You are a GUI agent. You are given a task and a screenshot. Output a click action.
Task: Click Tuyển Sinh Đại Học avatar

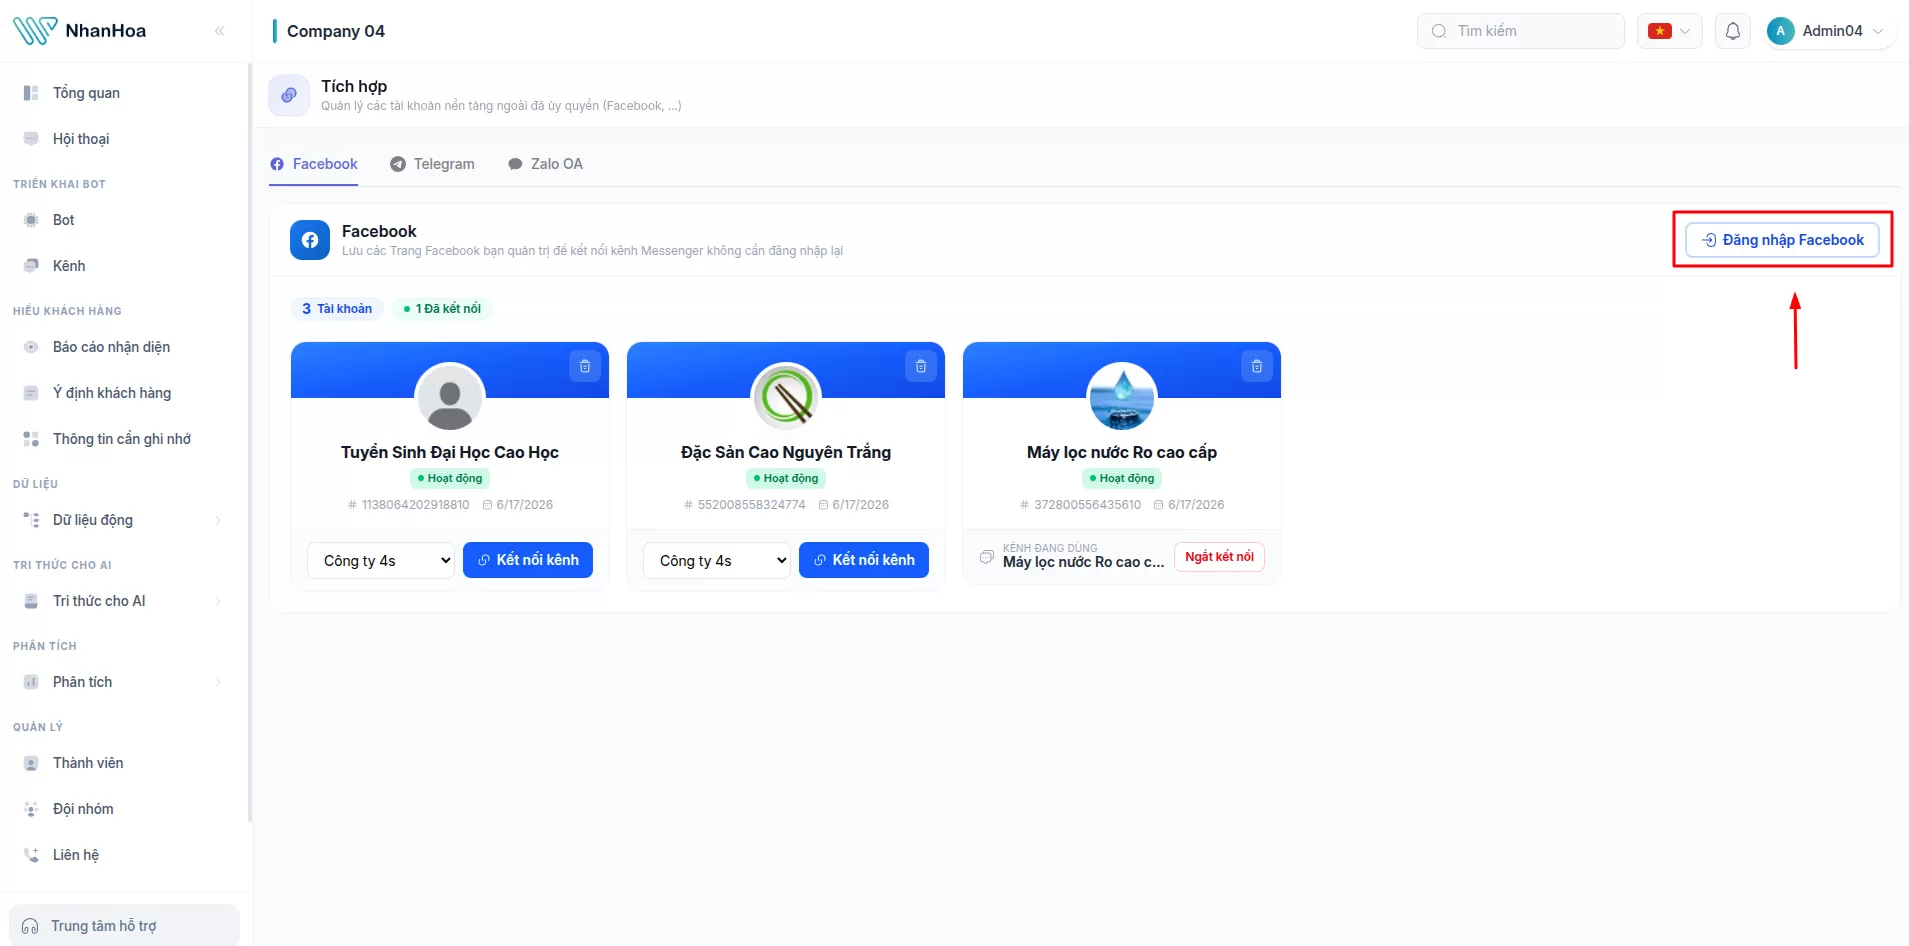[450, 397]
